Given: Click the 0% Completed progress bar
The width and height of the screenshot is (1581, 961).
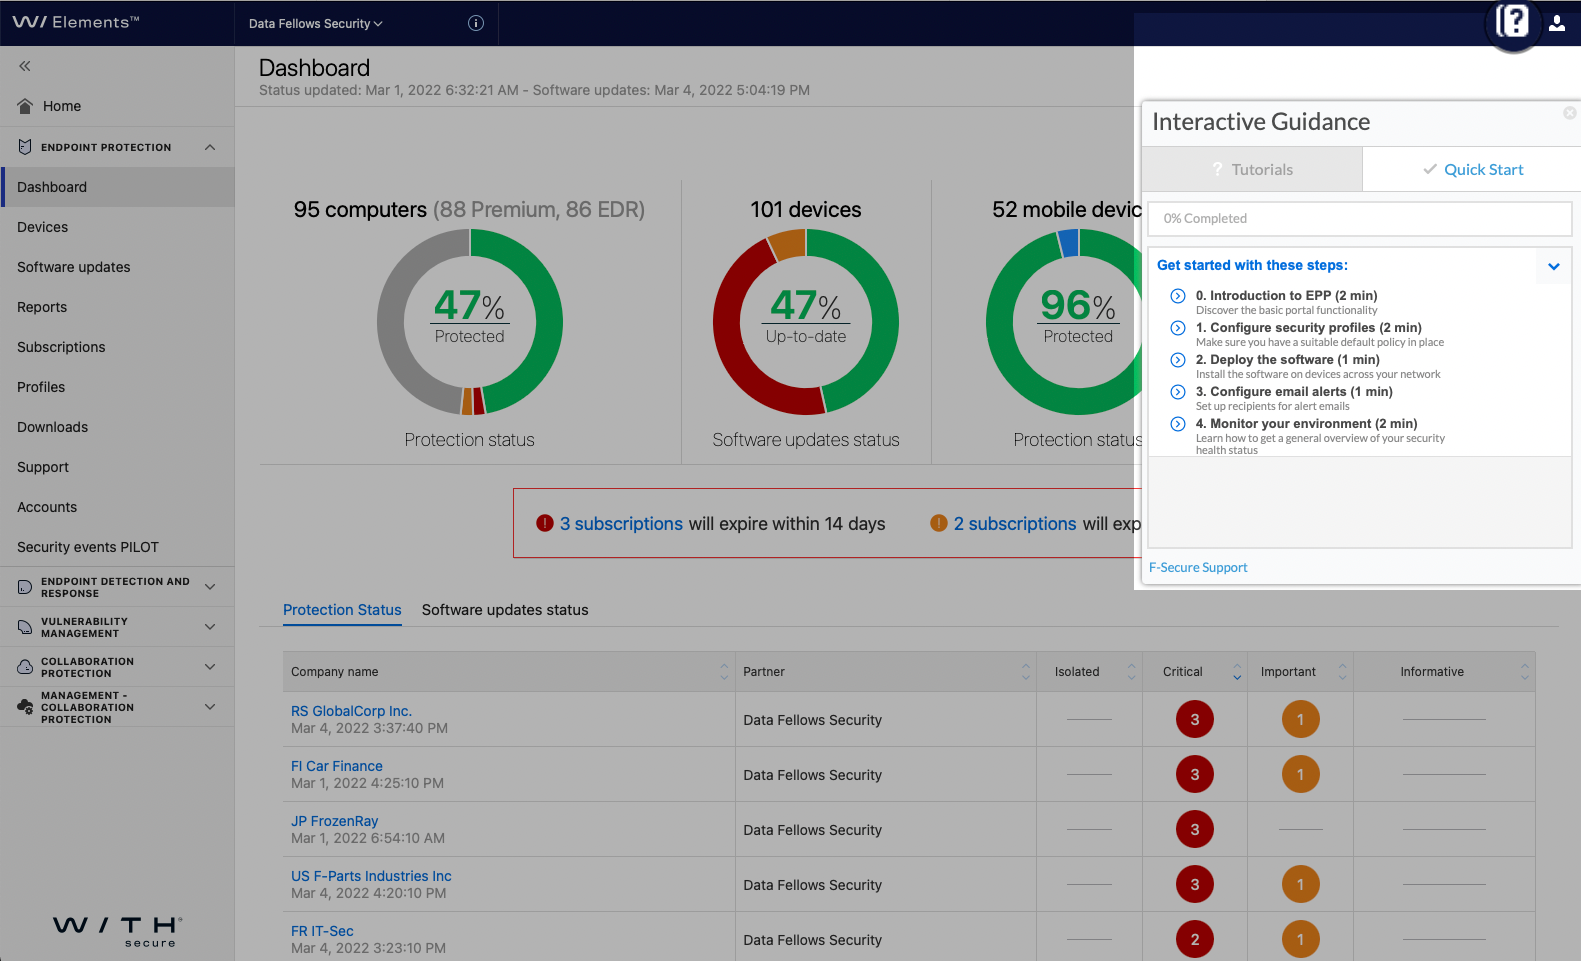Looking at the screenshot, I should click(x=1359, y=219).
